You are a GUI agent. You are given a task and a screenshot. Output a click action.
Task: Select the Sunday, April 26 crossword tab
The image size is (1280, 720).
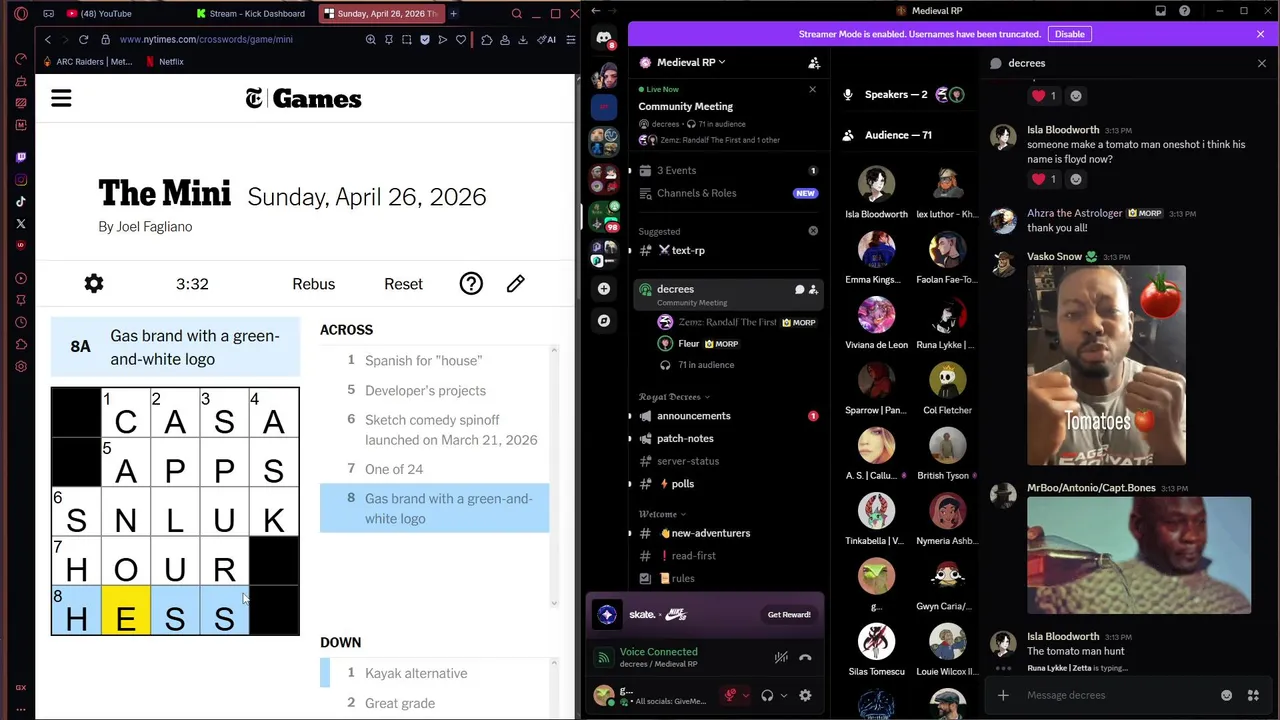[381, 14]
